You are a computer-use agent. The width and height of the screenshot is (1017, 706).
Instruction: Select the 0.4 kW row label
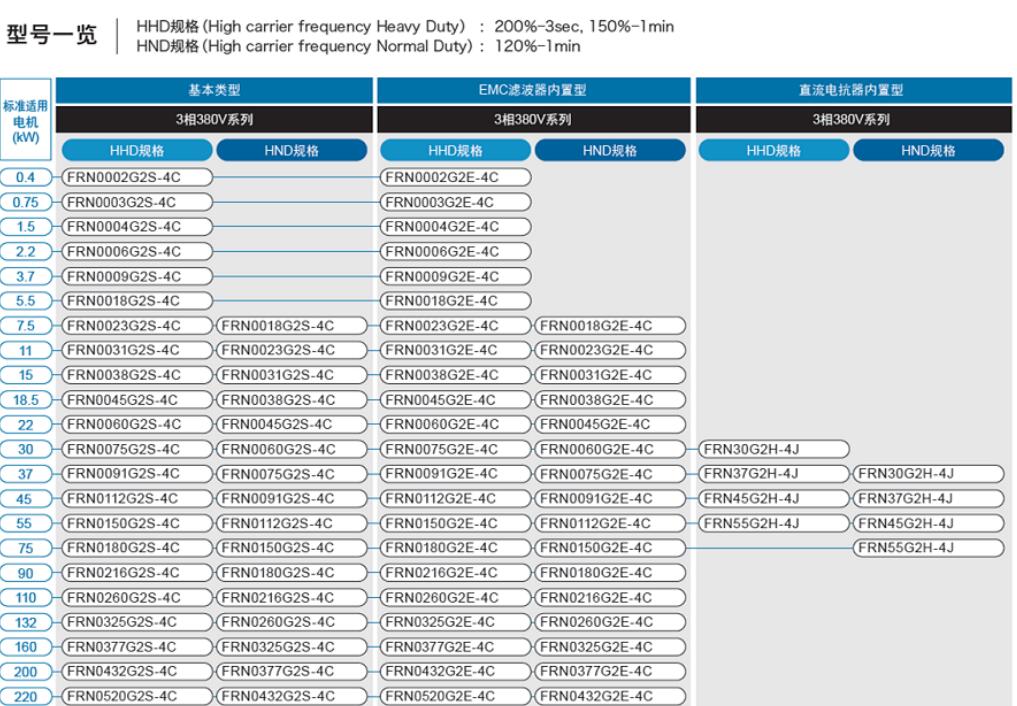(x=25, y=177)
